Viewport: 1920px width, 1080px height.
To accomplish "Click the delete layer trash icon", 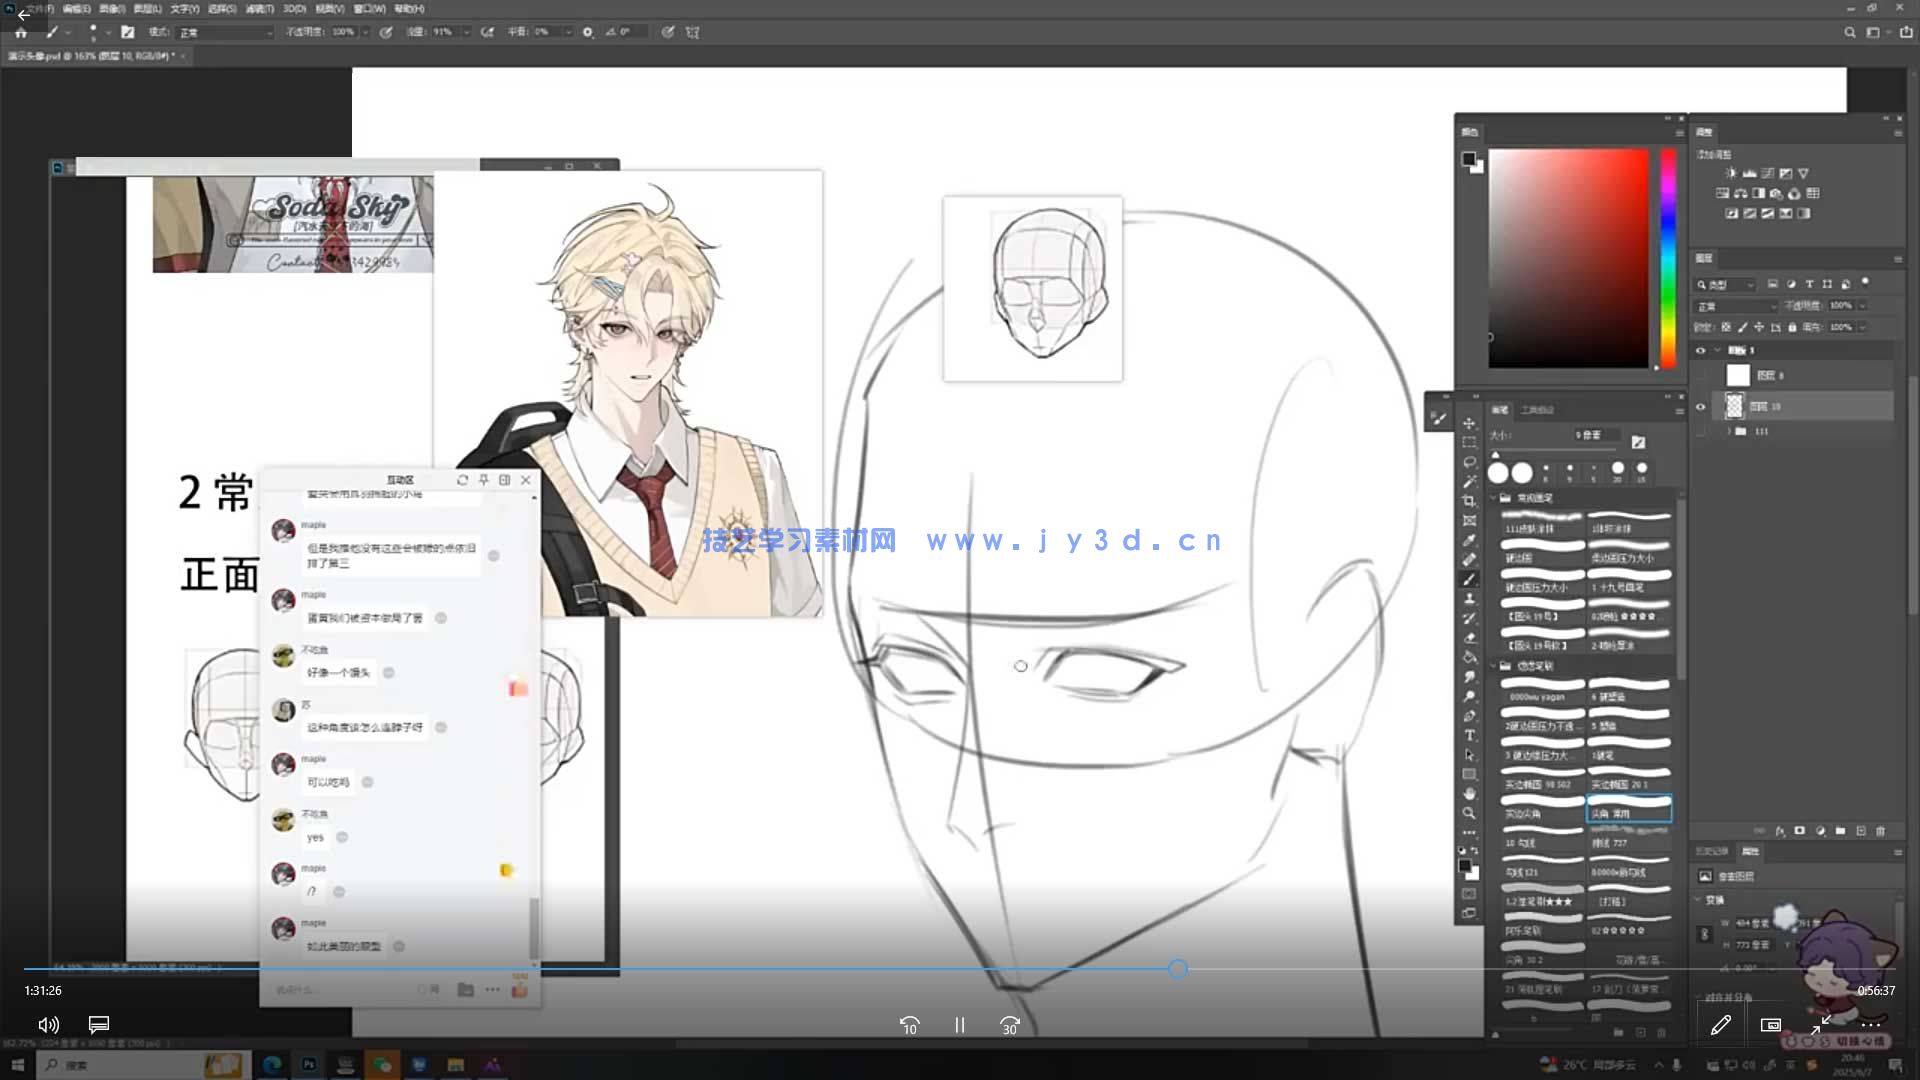I will click(x=1880, y=831).
